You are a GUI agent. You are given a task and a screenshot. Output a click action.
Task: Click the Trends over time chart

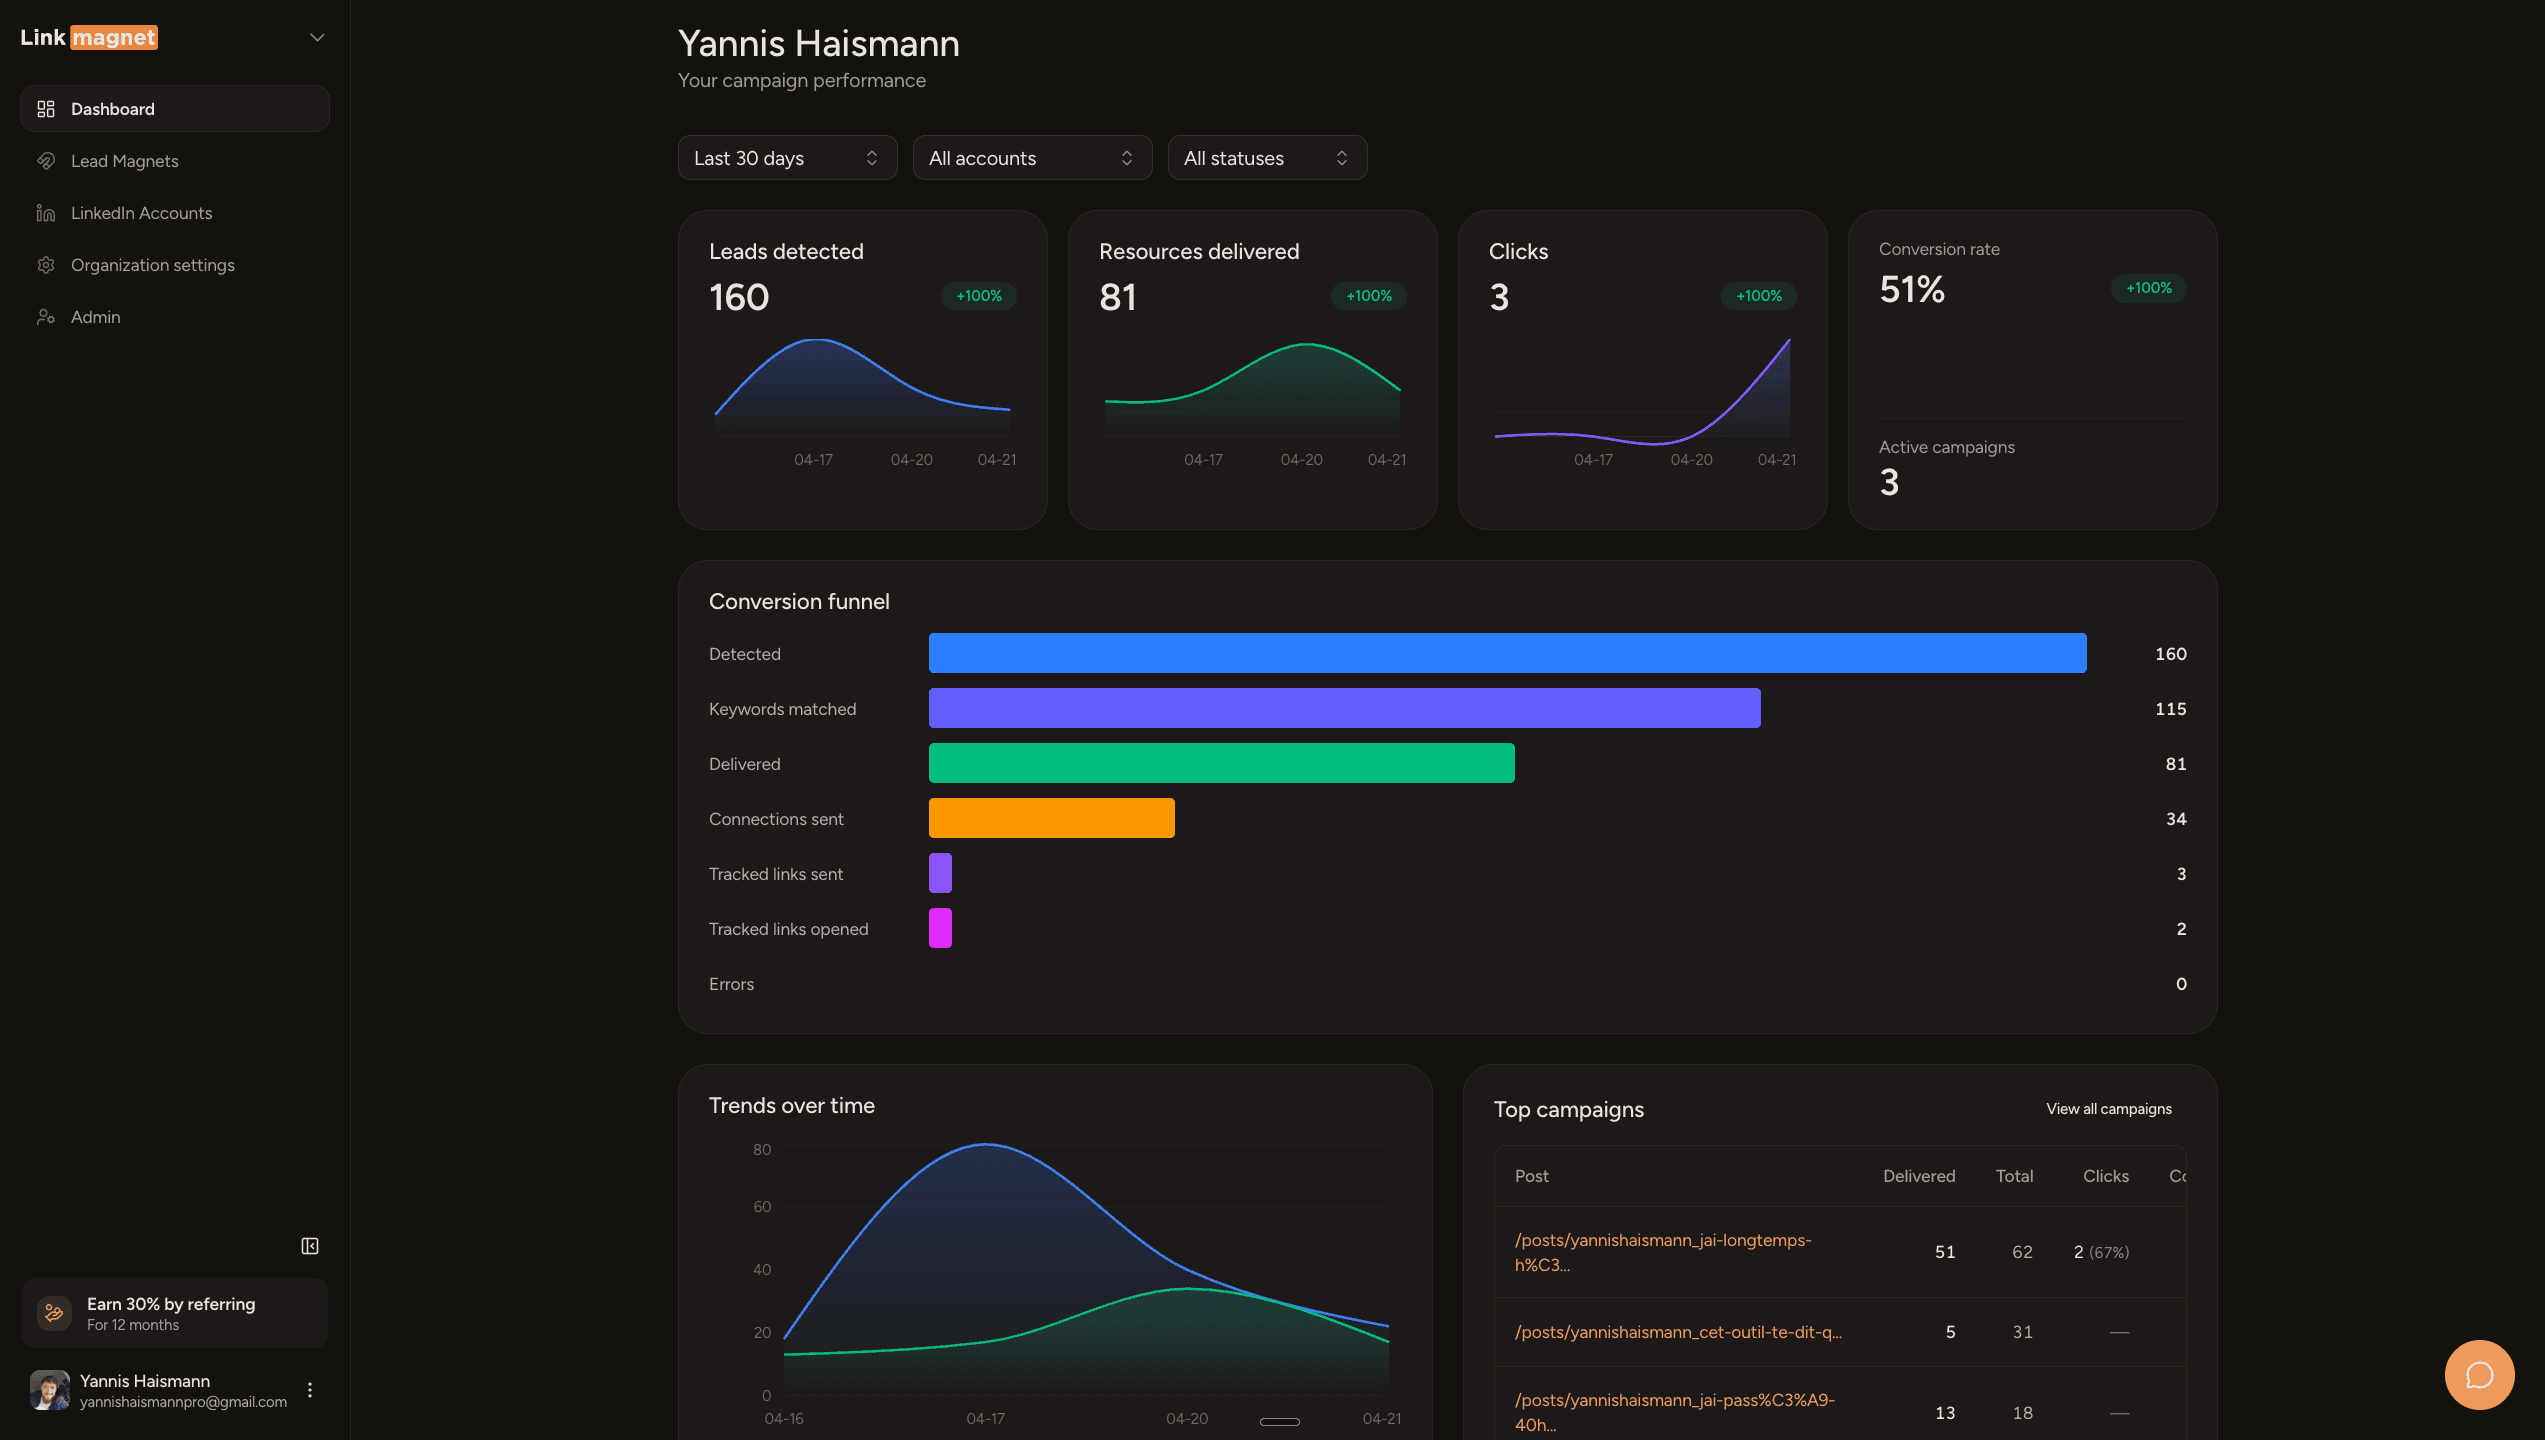tap(1086, 1268)
